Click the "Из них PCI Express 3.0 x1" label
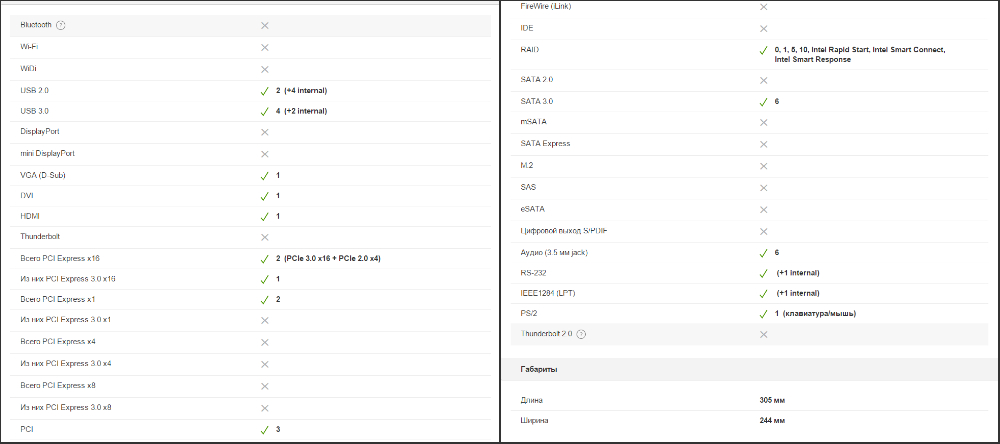1000x444 pixels. pyautogui.click(x=66, y=319)
